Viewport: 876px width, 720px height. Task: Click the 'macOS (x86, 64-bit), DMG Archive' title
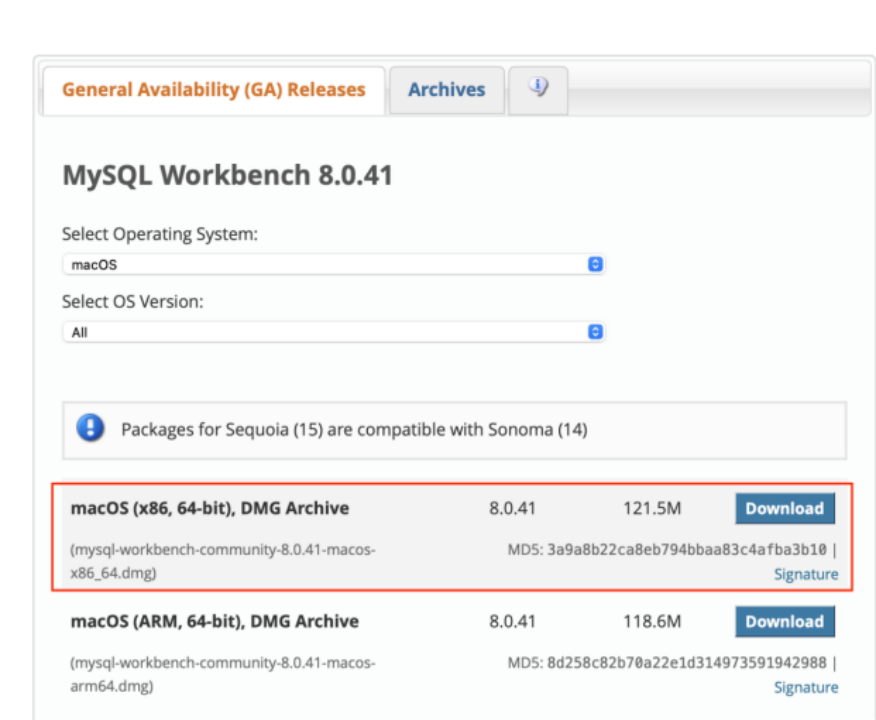click(x=210, y=508)
